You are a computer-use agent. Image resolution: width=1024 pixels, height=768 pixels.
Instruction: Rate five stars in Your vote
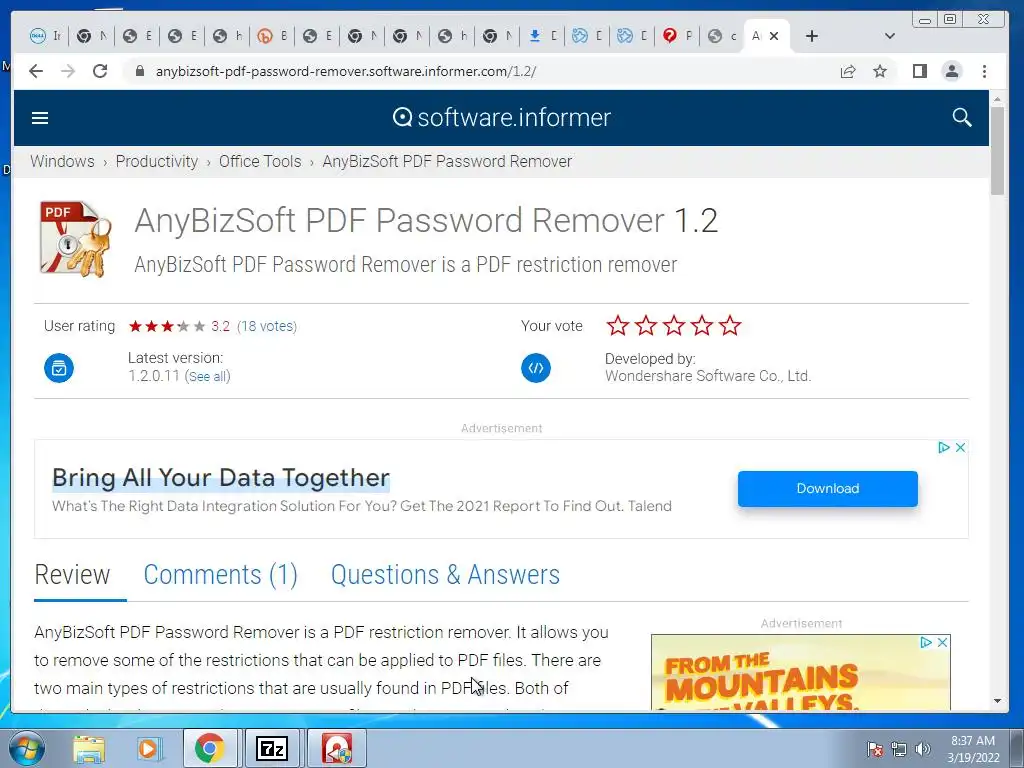730,325
